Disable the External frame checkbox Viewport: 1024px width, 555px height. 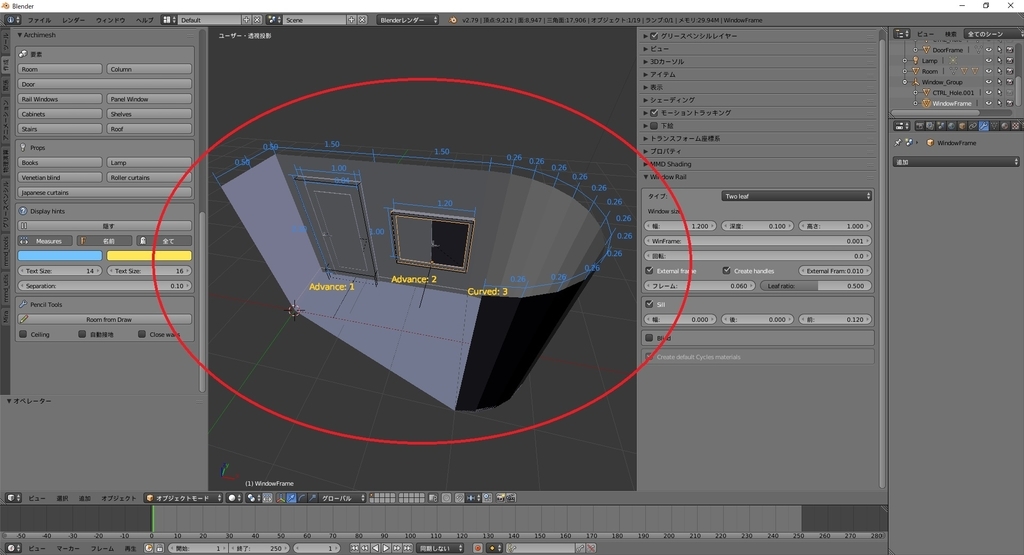click(x=649, y=270)
